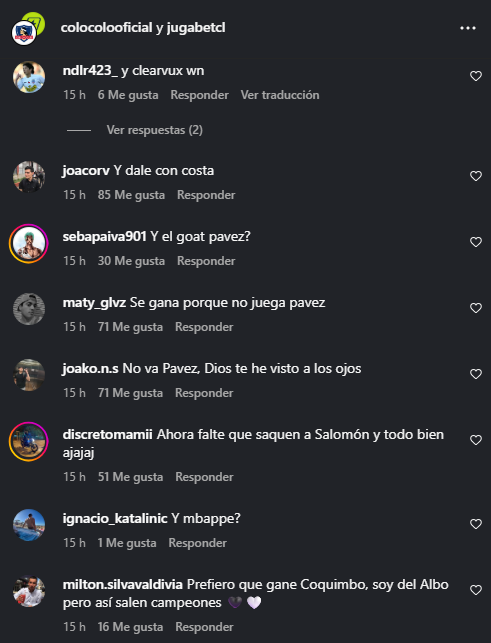Open the three-dot more options menu
491x643 pixels.
[x=468, y=28]
